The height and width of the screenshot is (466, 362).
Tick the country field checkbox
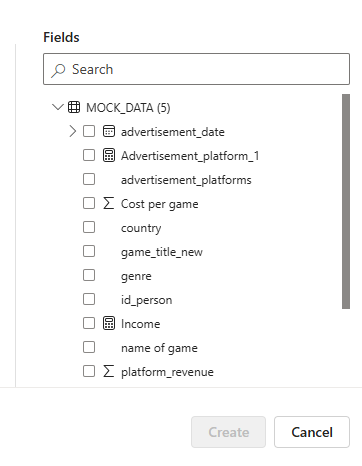pyautogui.click(x=89, y=227)
